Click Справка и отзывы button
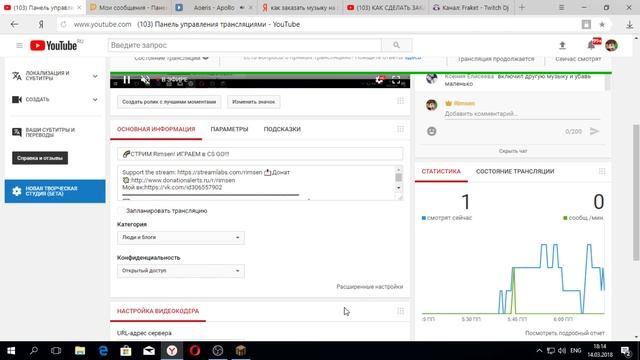This screenshot has height=360, width=640. tap(40, 158)
